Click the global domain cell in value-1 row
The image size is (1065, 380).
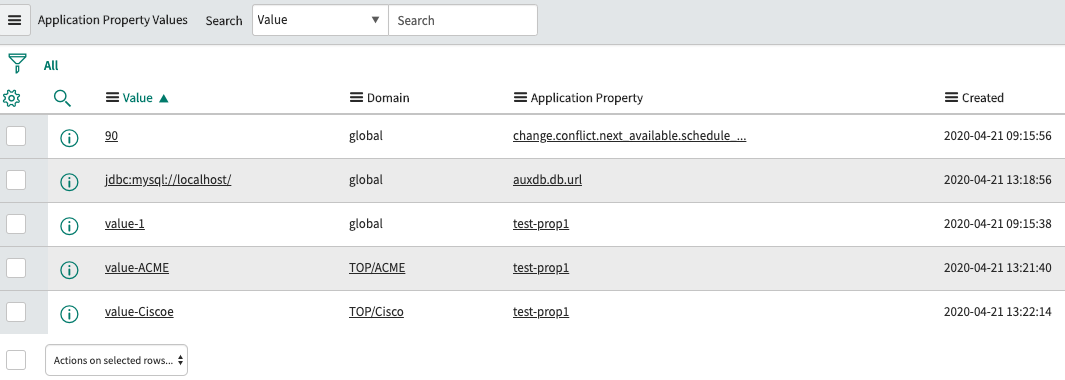point(366,224)
